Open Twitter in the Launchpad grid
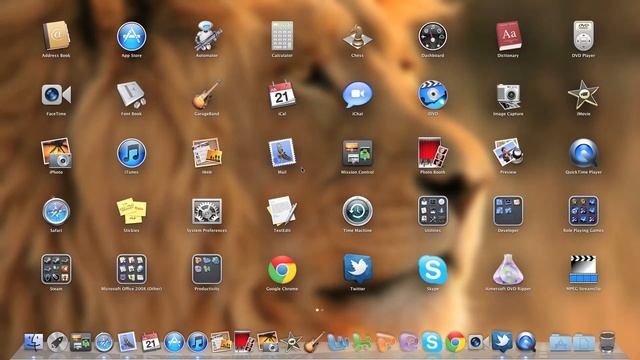 pyautogui.click(x=357, y=269)
